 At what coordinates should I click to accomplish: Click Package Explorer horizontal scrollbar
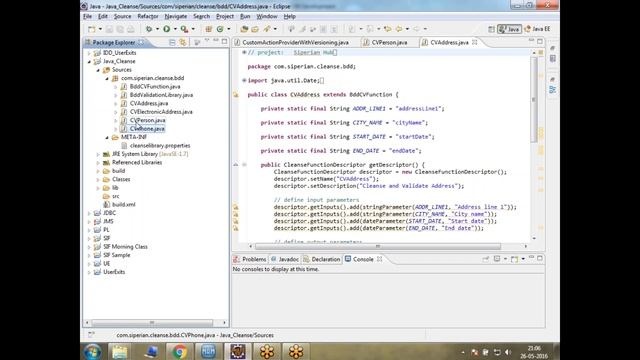pos(152,322)
